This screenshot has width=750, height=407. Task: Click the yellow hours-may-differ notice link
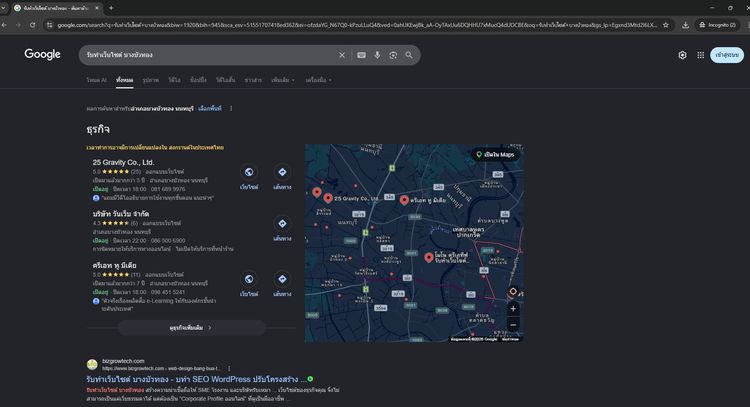pyautogui.click(x=155, y=147)
